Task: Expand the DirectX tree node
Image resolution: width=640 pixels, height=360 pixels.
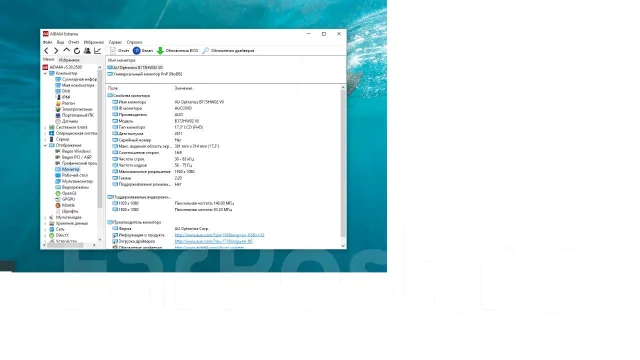Action: pyautogui.click(x=45, y=236)
